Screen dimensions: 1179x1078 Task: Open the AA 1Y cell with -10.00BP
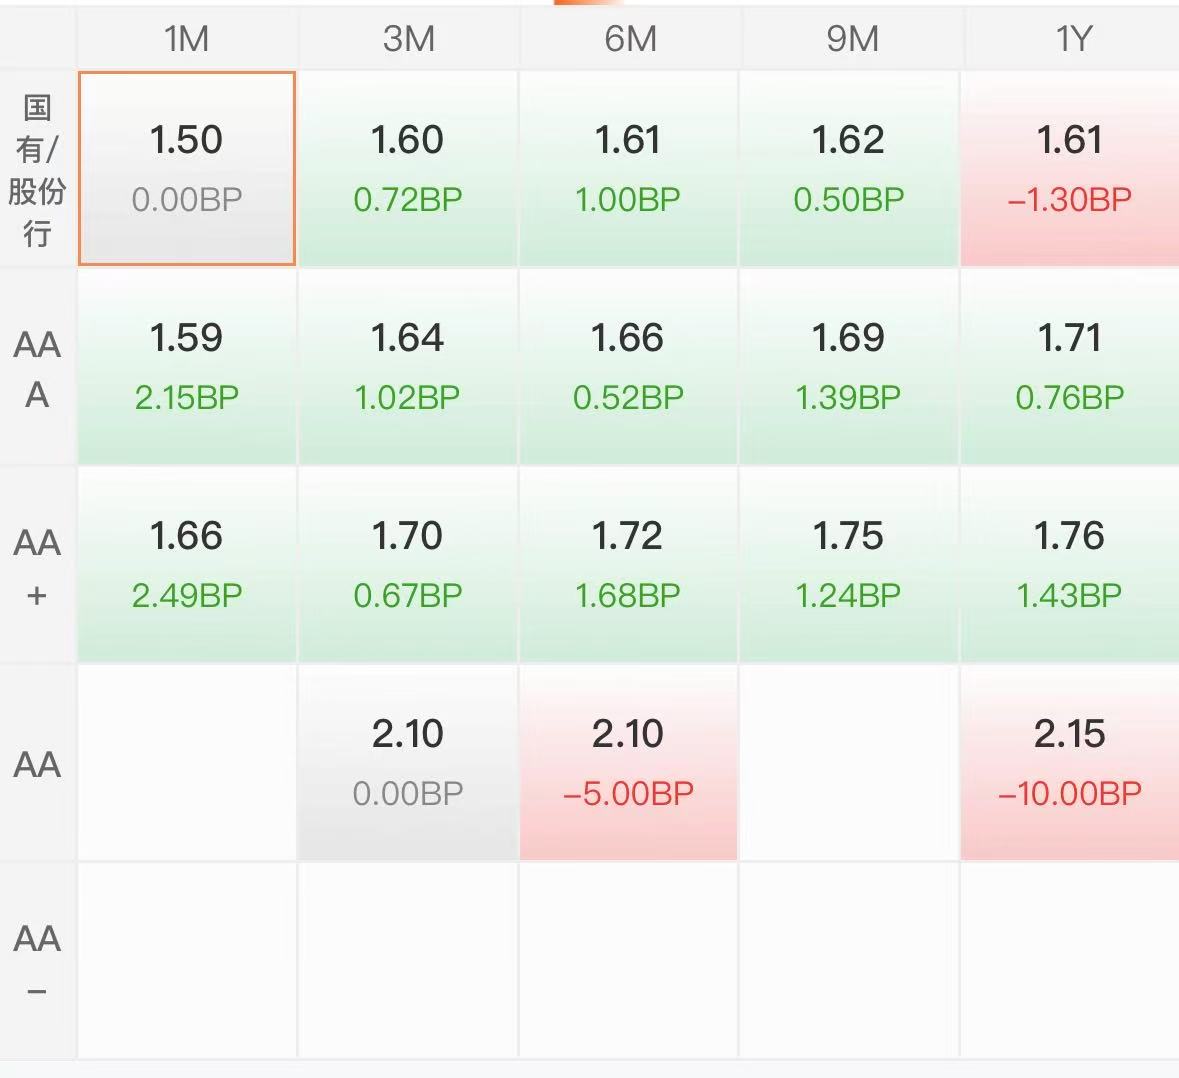[x=1070, y=762]
